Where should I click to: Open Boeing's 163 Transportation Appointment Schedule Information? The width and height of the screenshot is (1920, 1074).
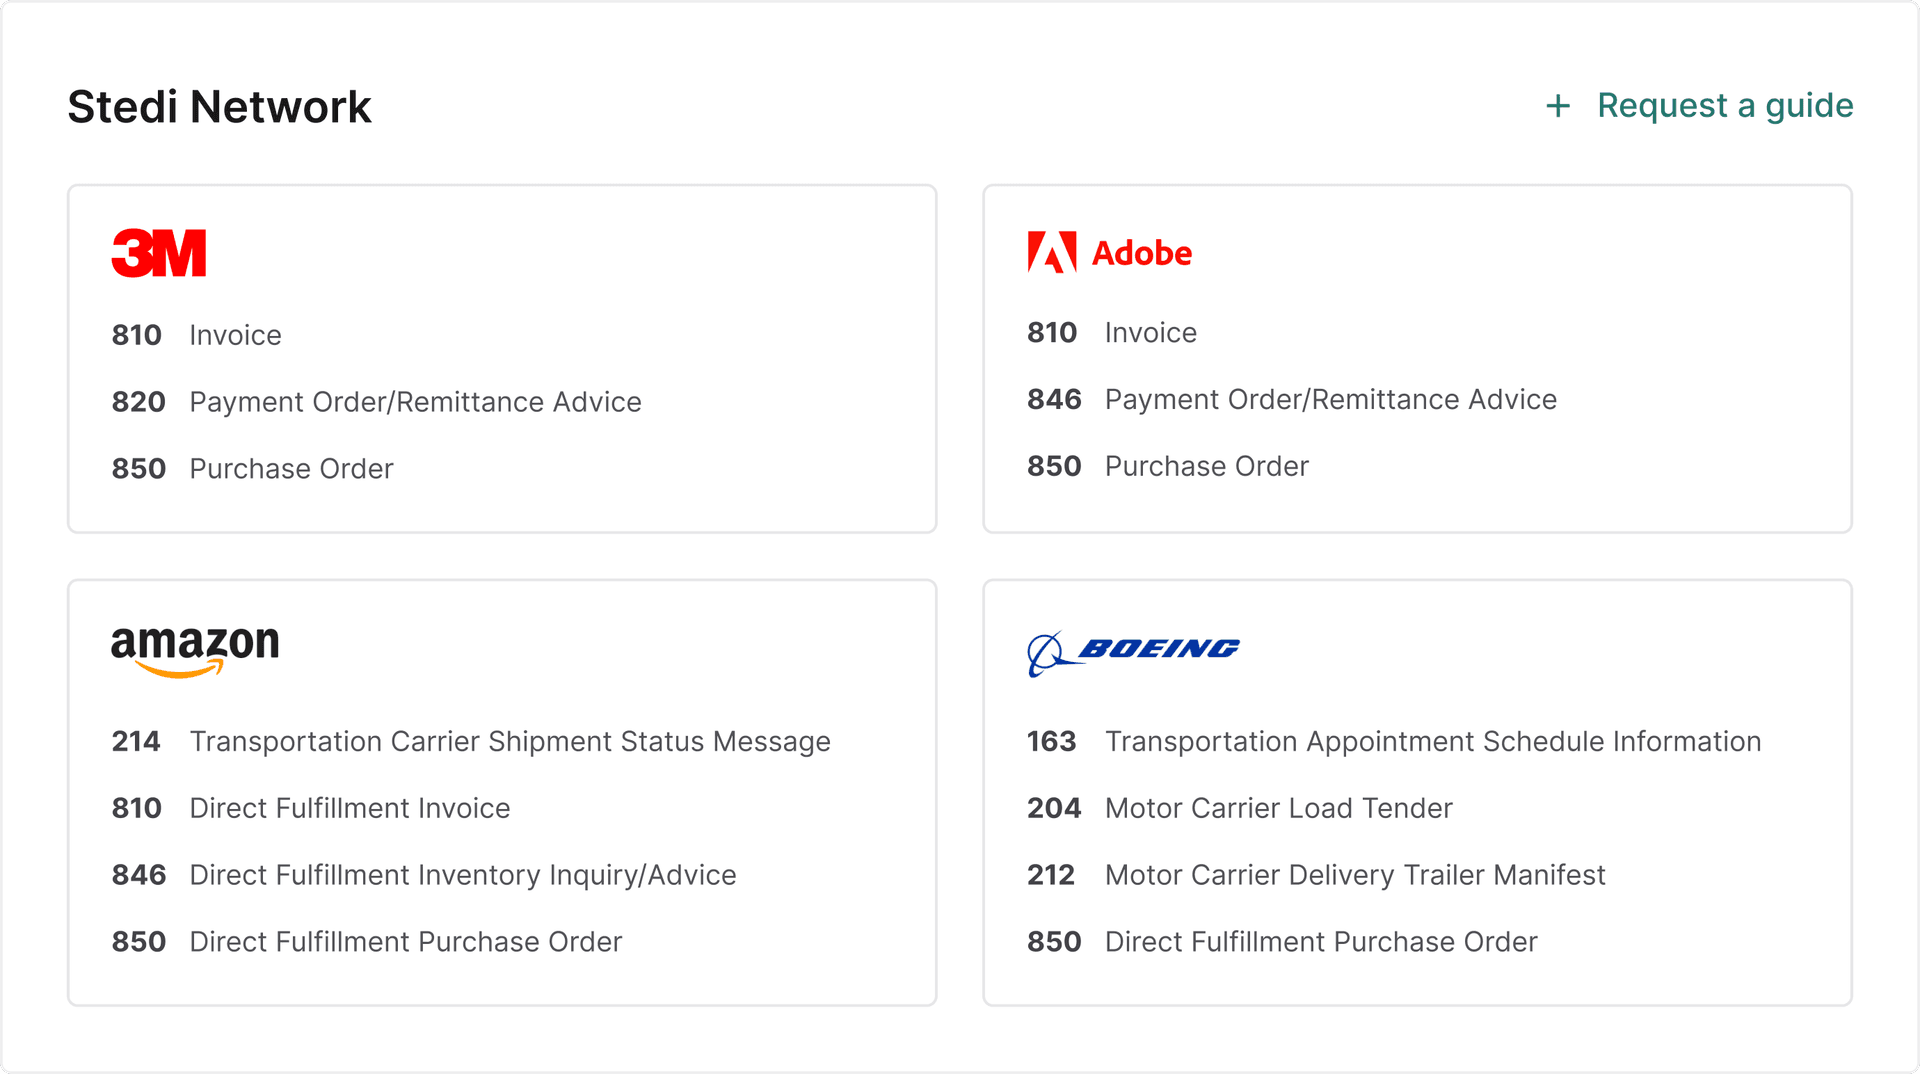pyautogui.click(x=1394, y=742)
